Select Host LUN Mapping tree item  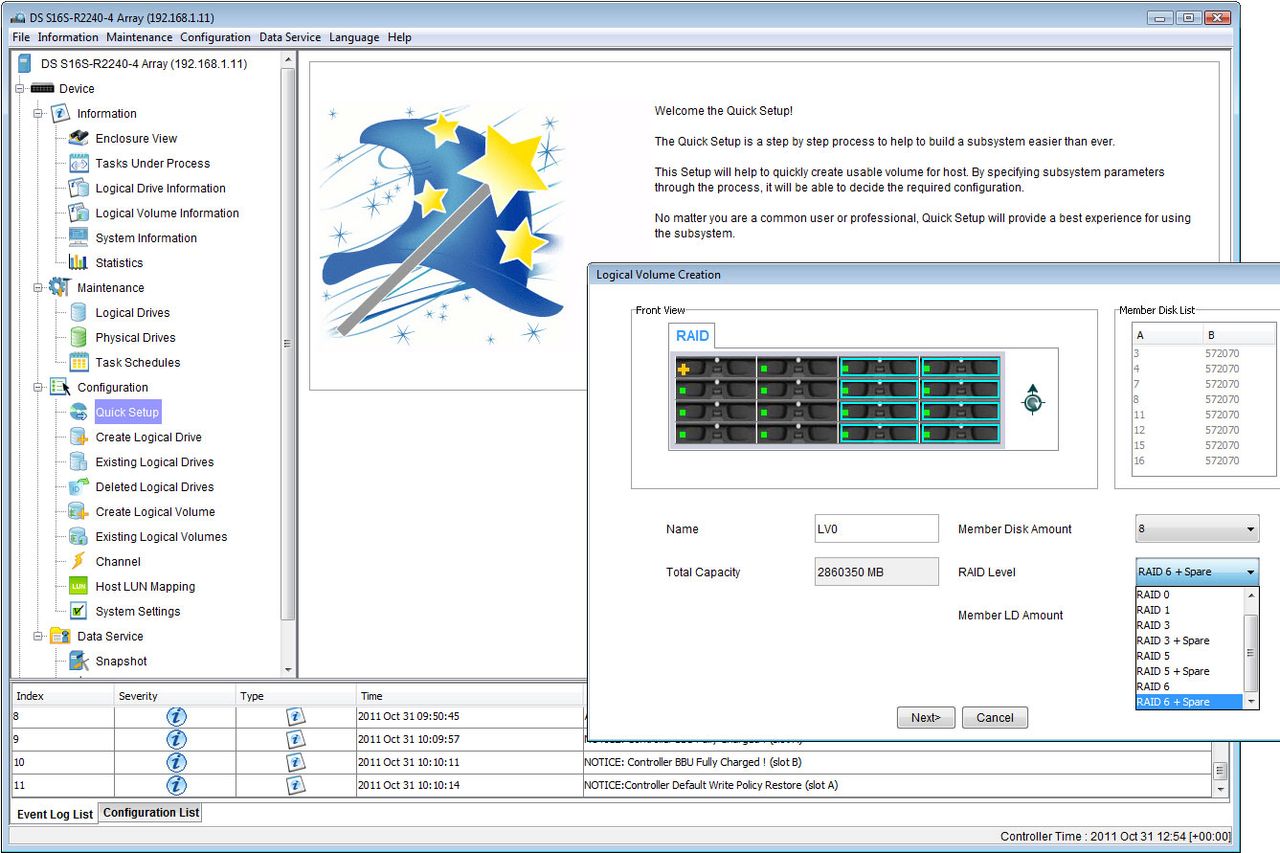click(145, 587)
